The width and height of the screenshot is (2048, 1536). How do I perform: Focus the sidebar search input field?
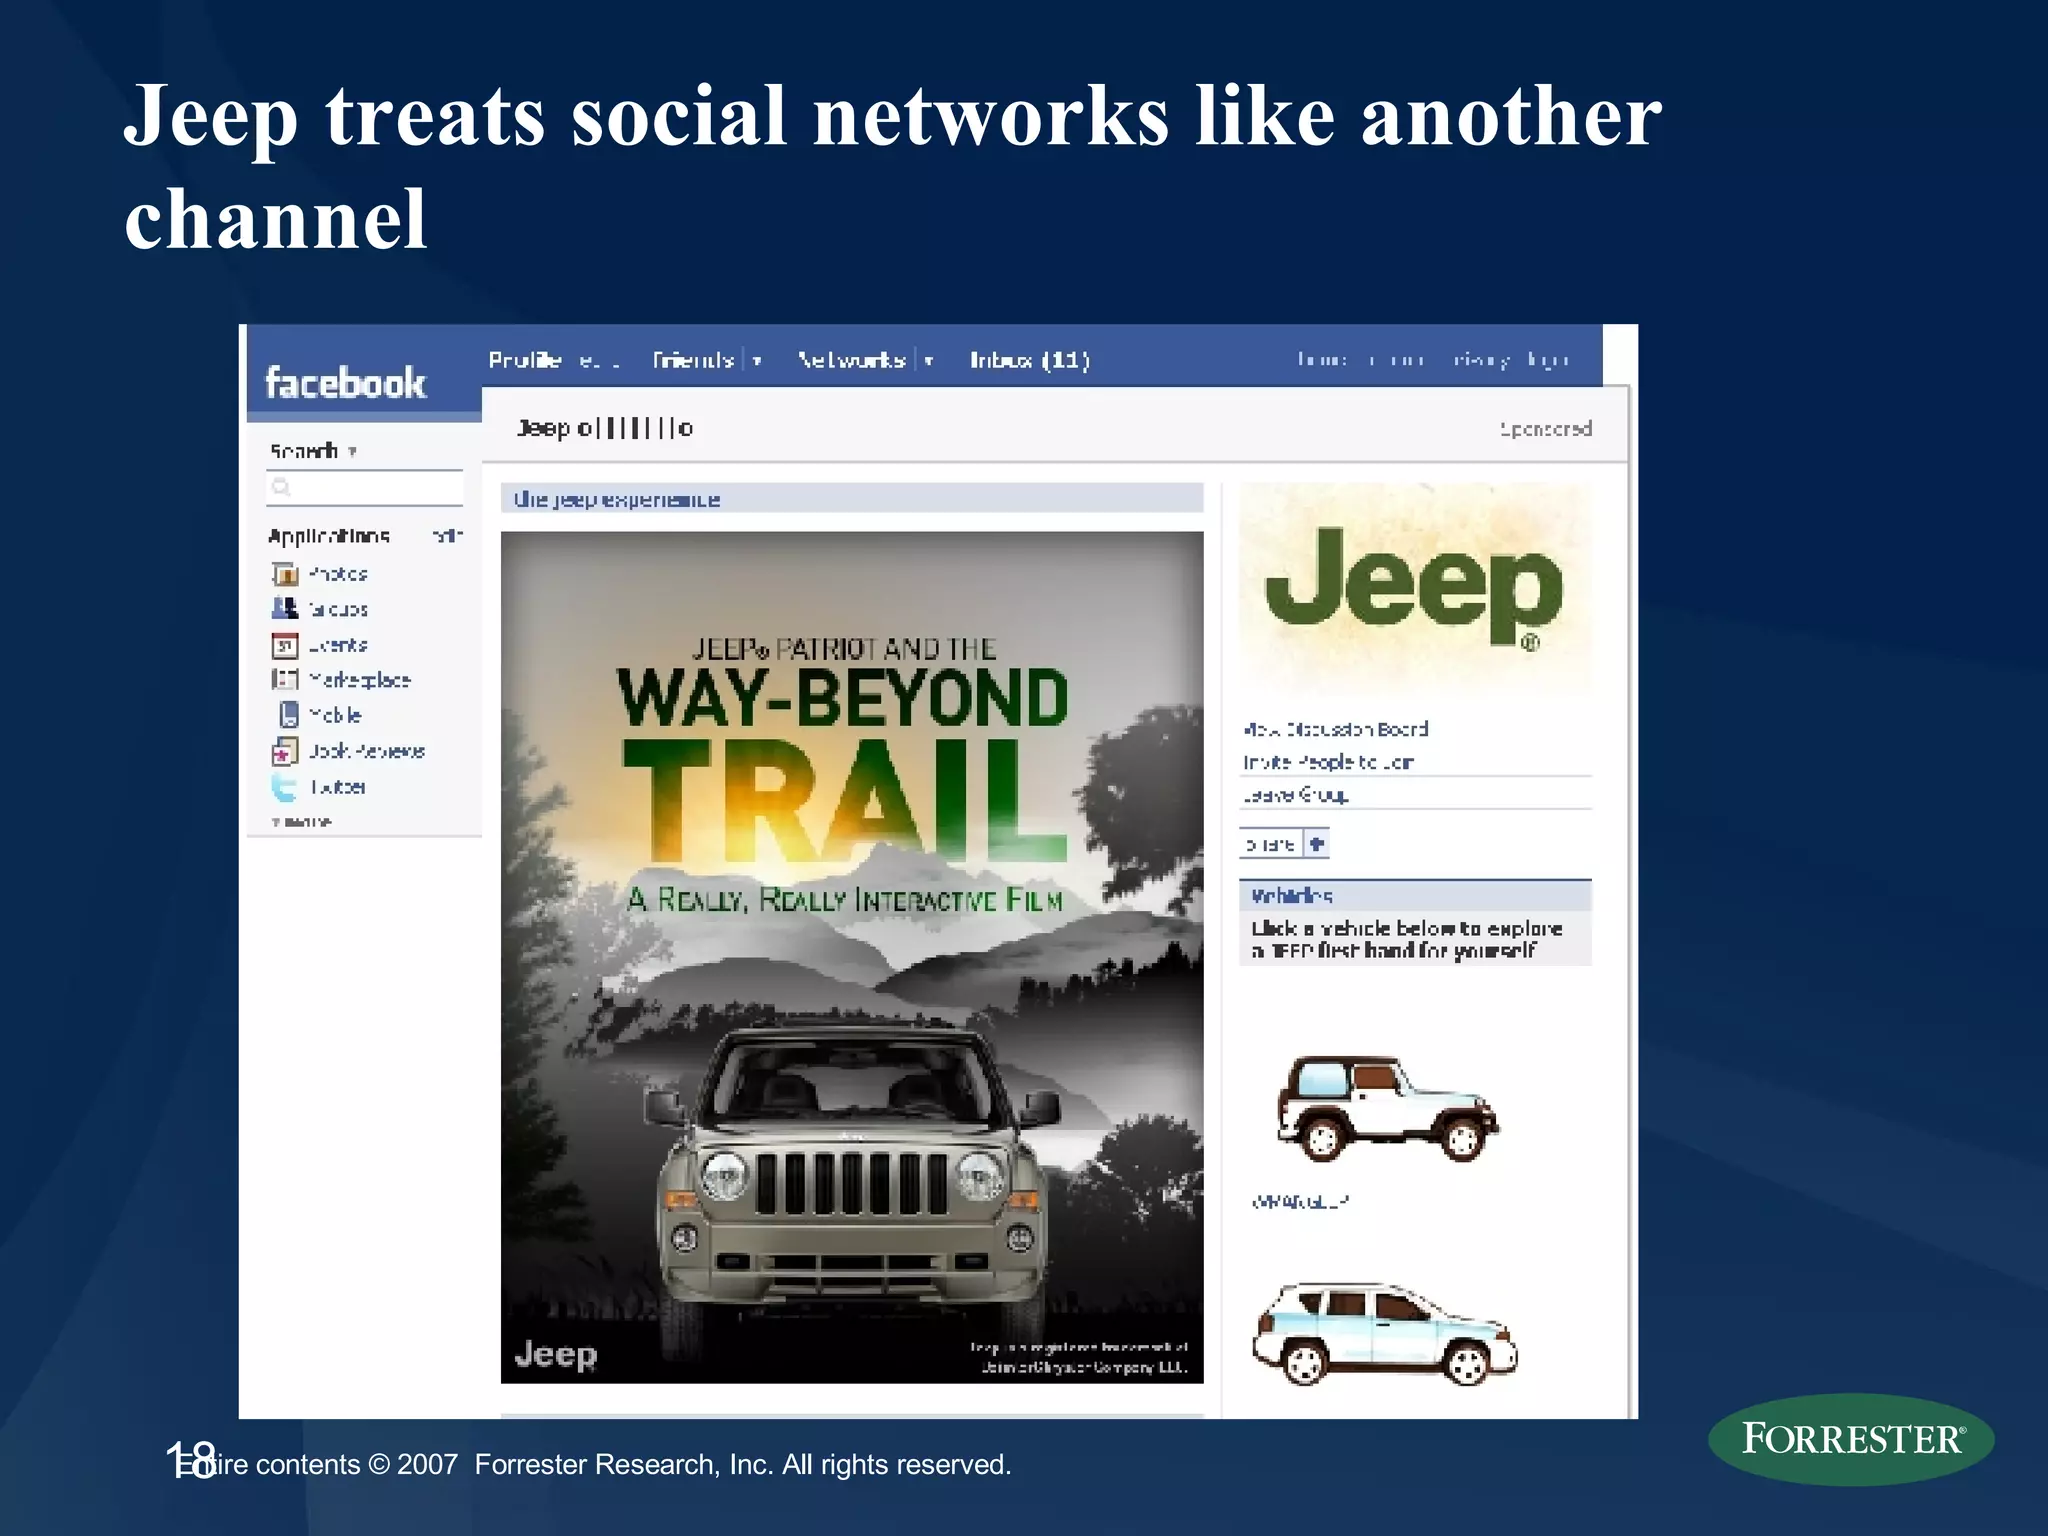[x=365, y=488]
